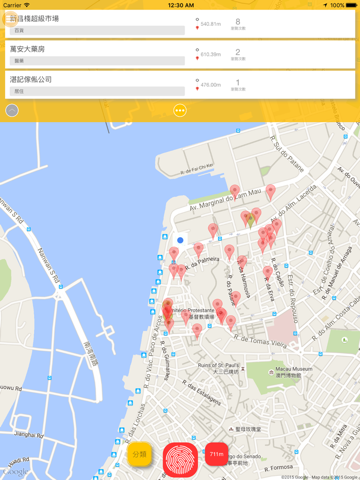Select the red pin on R. da Erva
The height and width of the screenshot is (480, 360).
(x=267, y=273)
